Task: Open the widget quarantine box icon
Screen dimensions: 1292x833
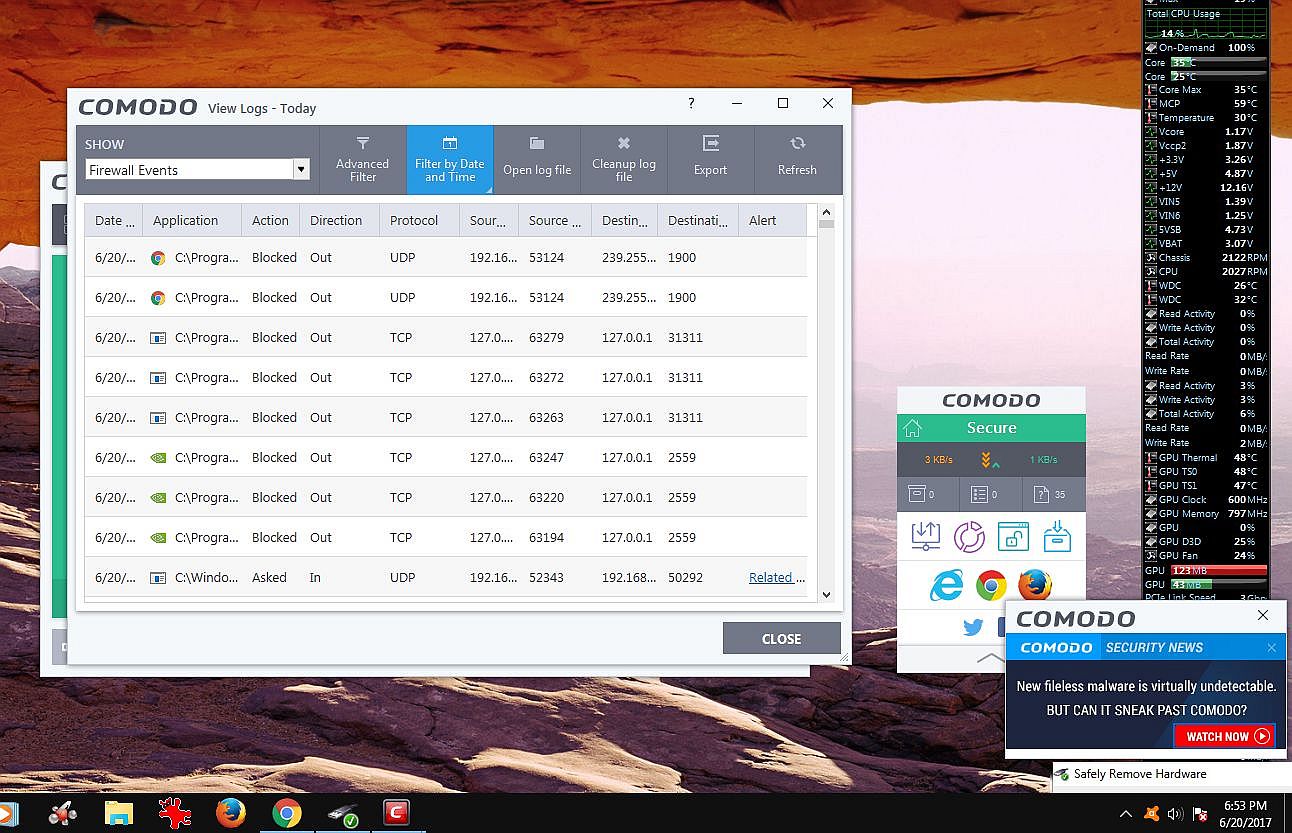Action: point(1057,537)
